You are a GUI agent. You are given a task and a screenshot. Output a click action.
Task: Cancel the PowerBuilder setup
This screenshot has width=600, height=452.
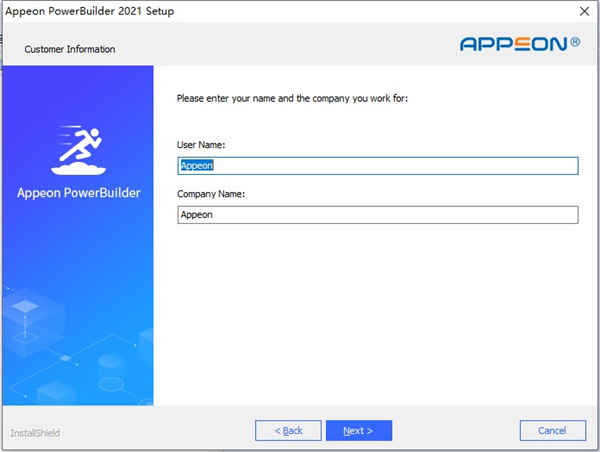click(553, 431)
